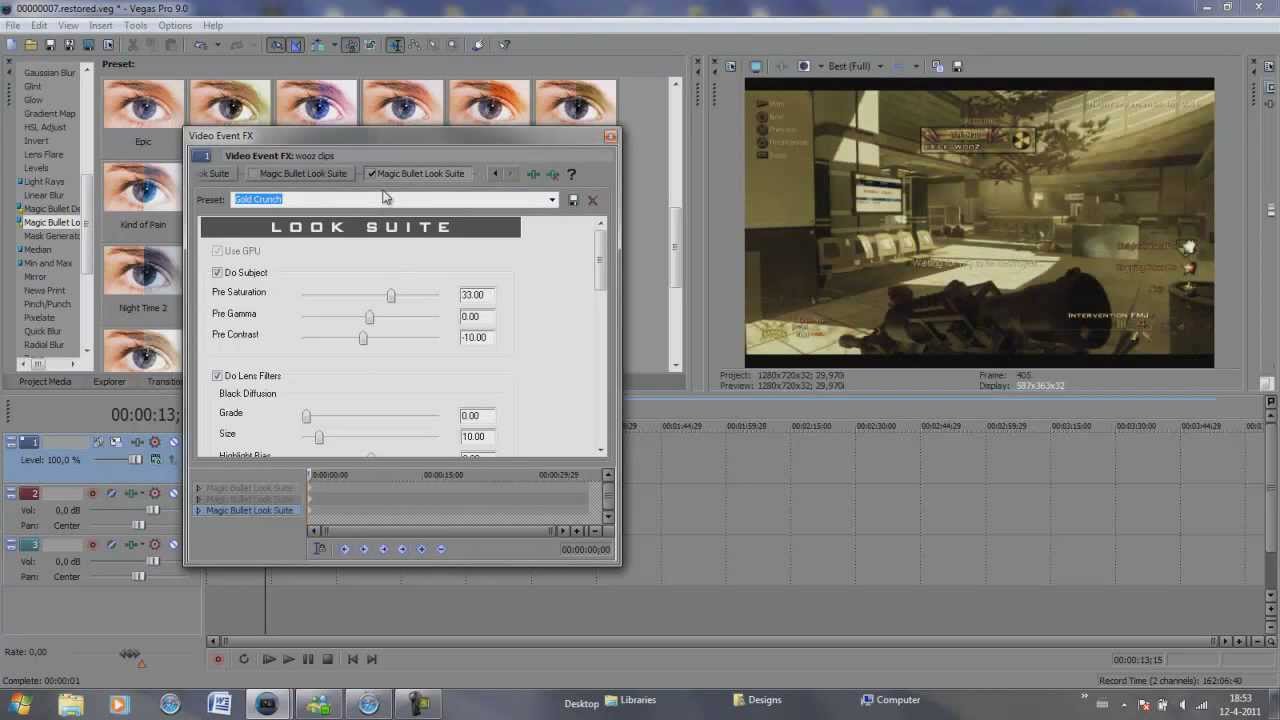Screen dimensions: 1280x720
Task: Open the Tools menu
Action: point(135,26)
